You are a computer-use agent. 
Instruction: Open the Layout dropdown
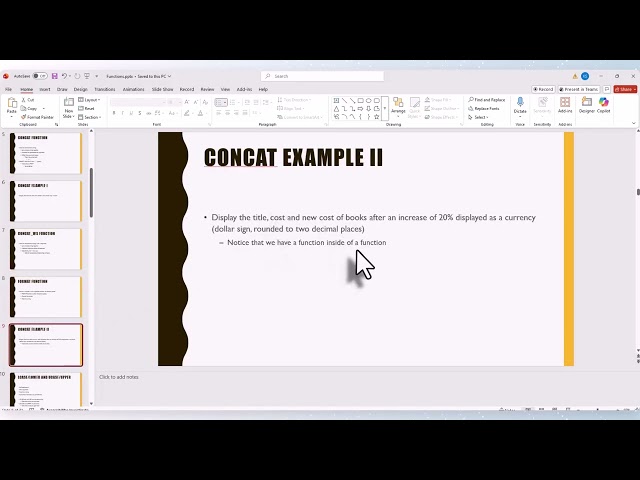[89, 100]
